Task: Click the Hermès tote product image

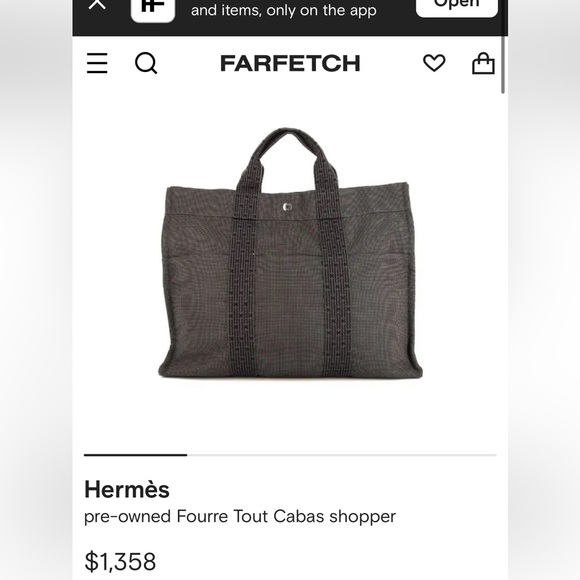Action: tap(290, 253)
